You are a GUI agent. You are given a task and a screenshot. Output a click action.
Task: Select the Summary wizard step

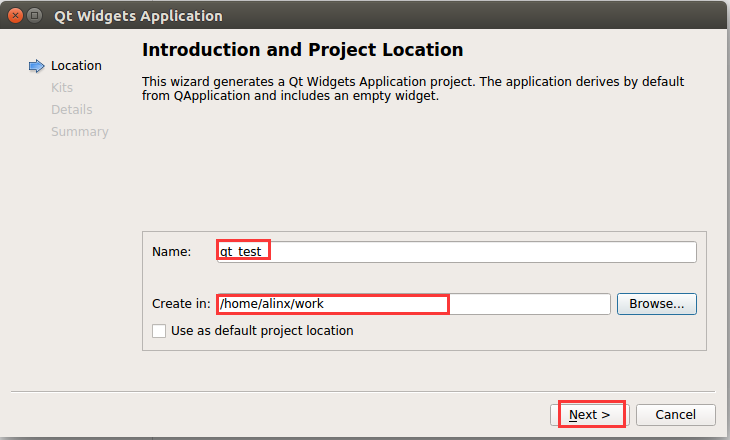[80, 132]
